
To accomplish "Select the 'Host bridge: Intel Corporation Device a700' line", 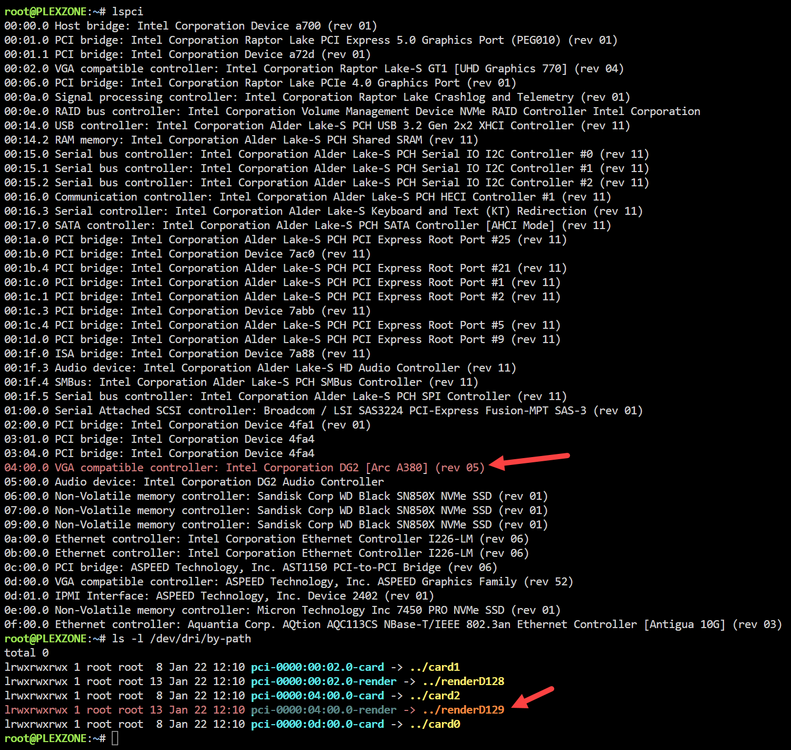I will 191,26.
